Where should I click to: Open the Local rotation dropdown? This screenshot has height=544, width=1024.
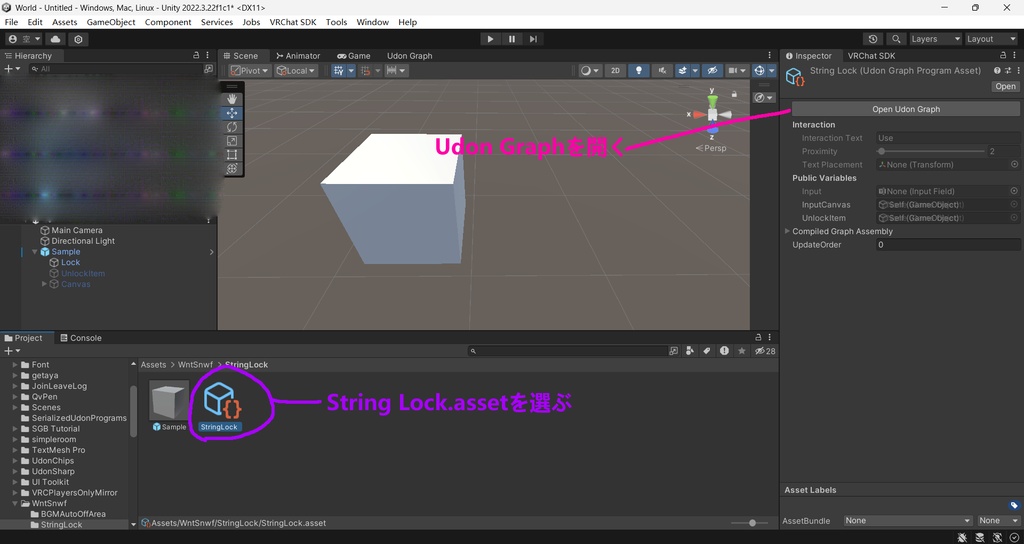coord(296,71)
